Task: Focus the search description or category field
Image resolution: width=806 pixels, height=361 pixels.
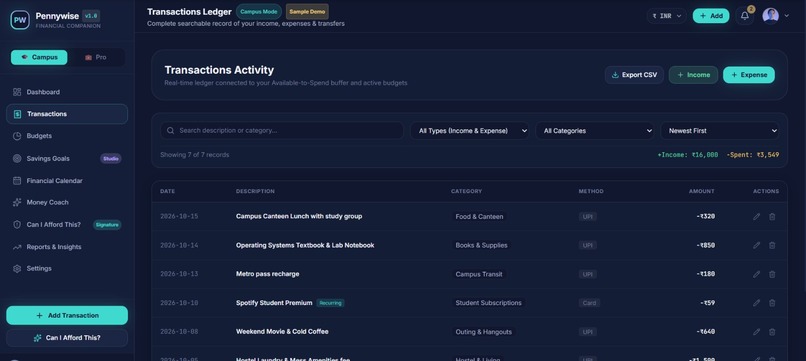Action: (282, 131)
